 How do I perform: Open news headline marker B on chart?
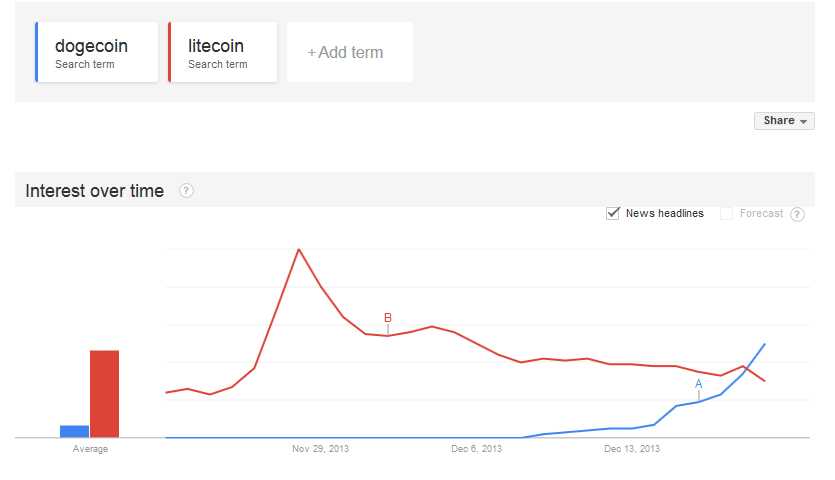tap(388, 318)
